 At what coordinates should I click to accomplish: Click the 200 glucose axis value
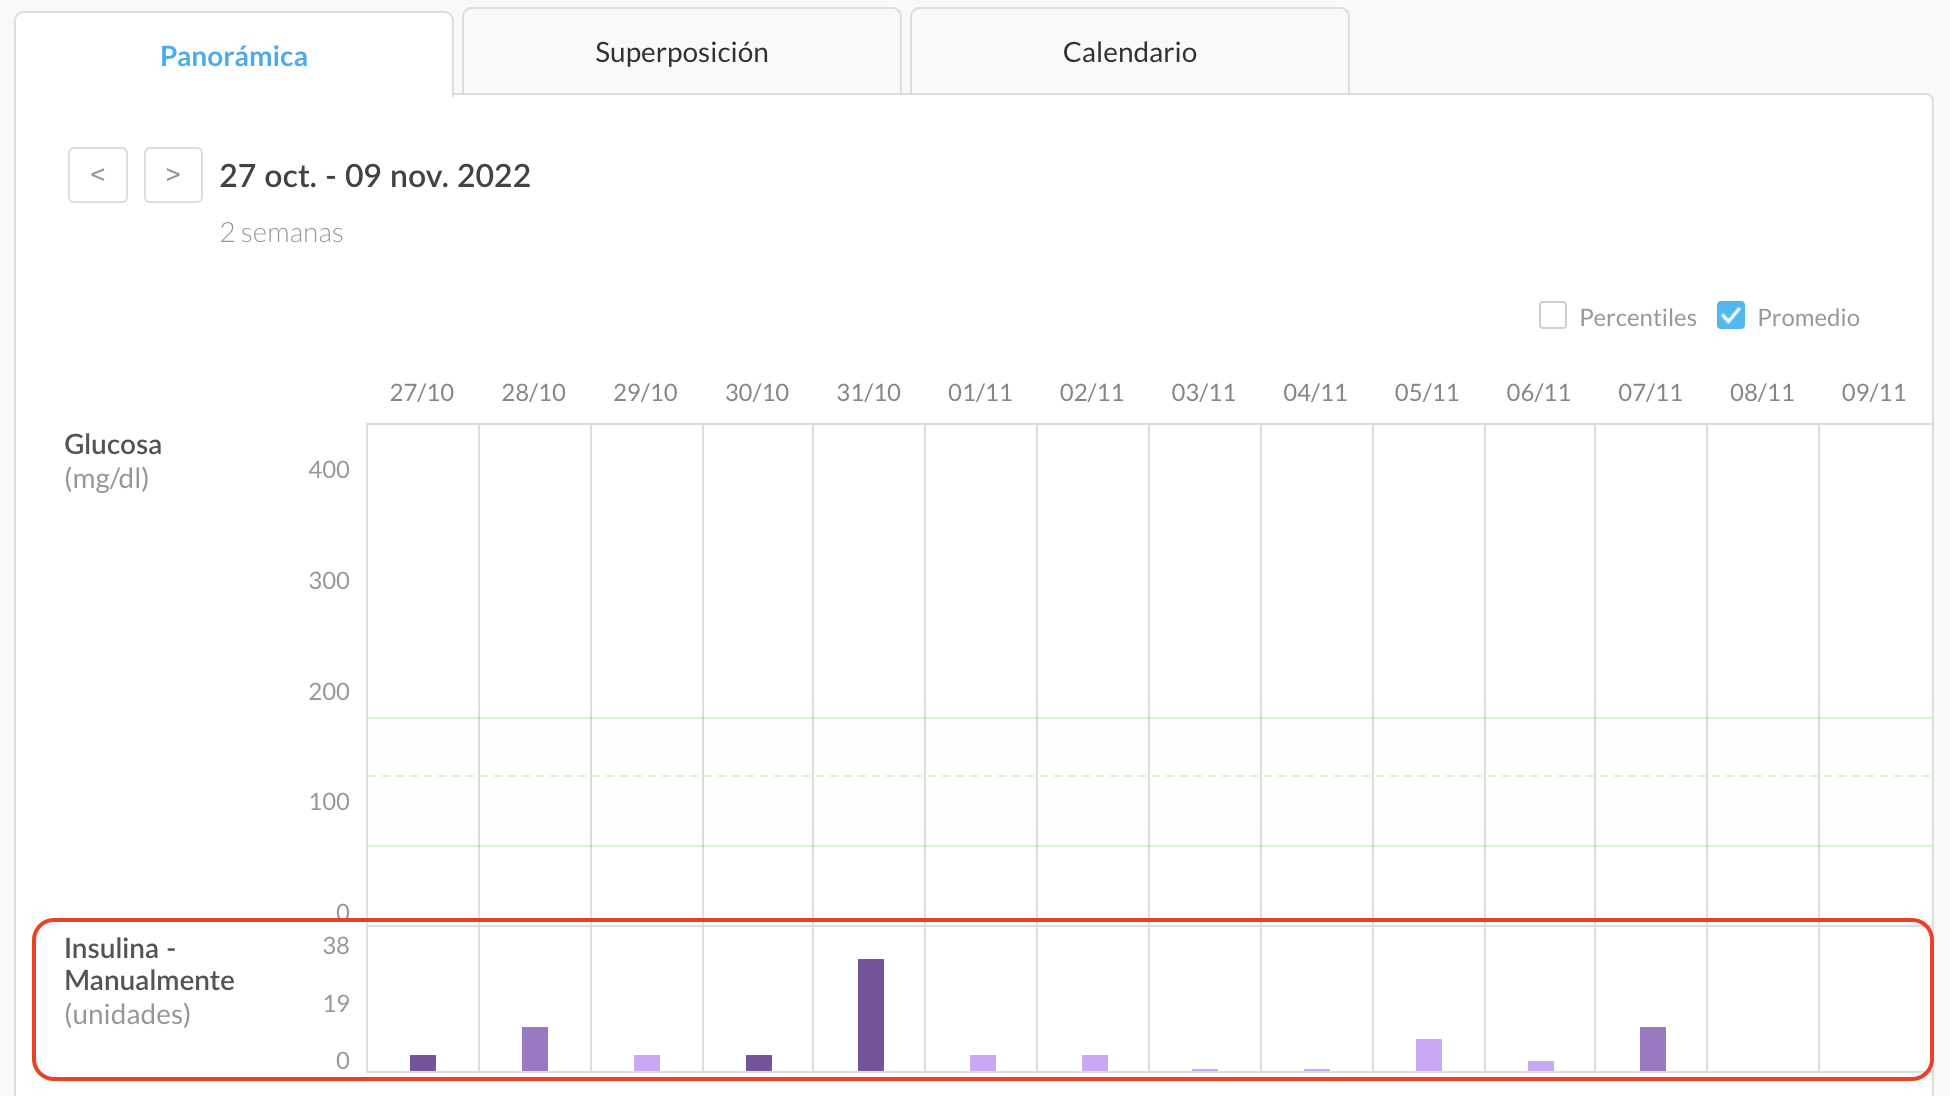[x=329, y=692]
